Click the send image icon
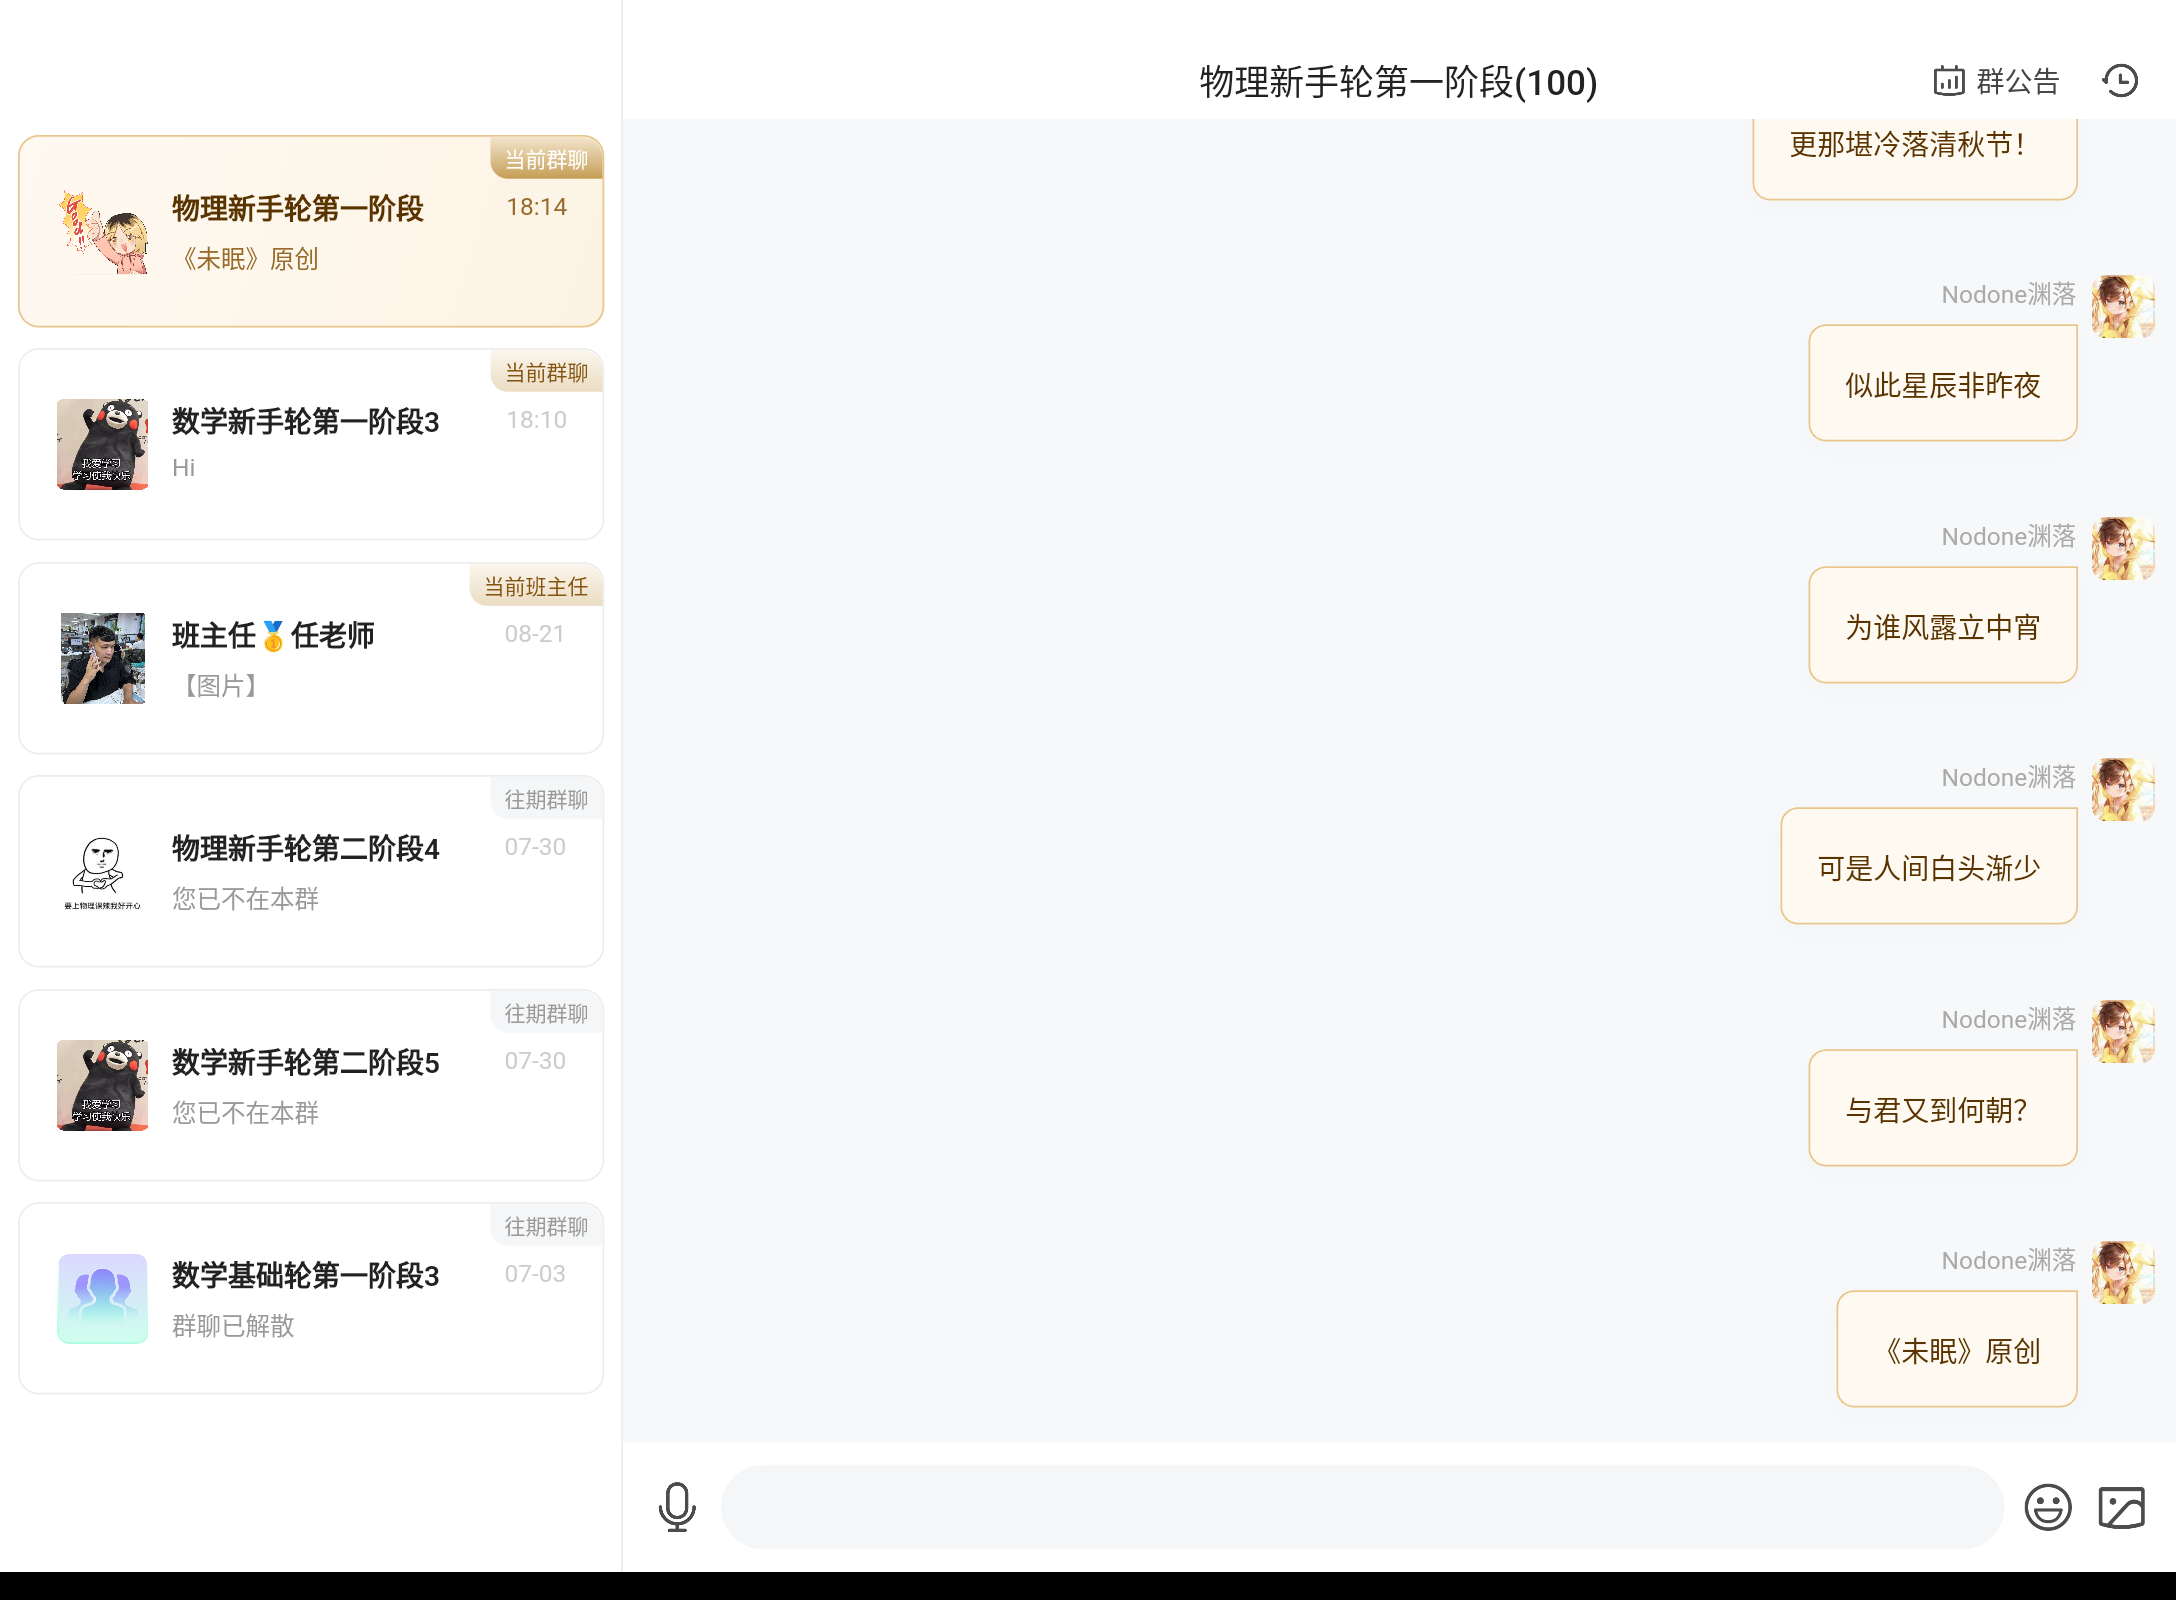 tap(2121, 1507)
